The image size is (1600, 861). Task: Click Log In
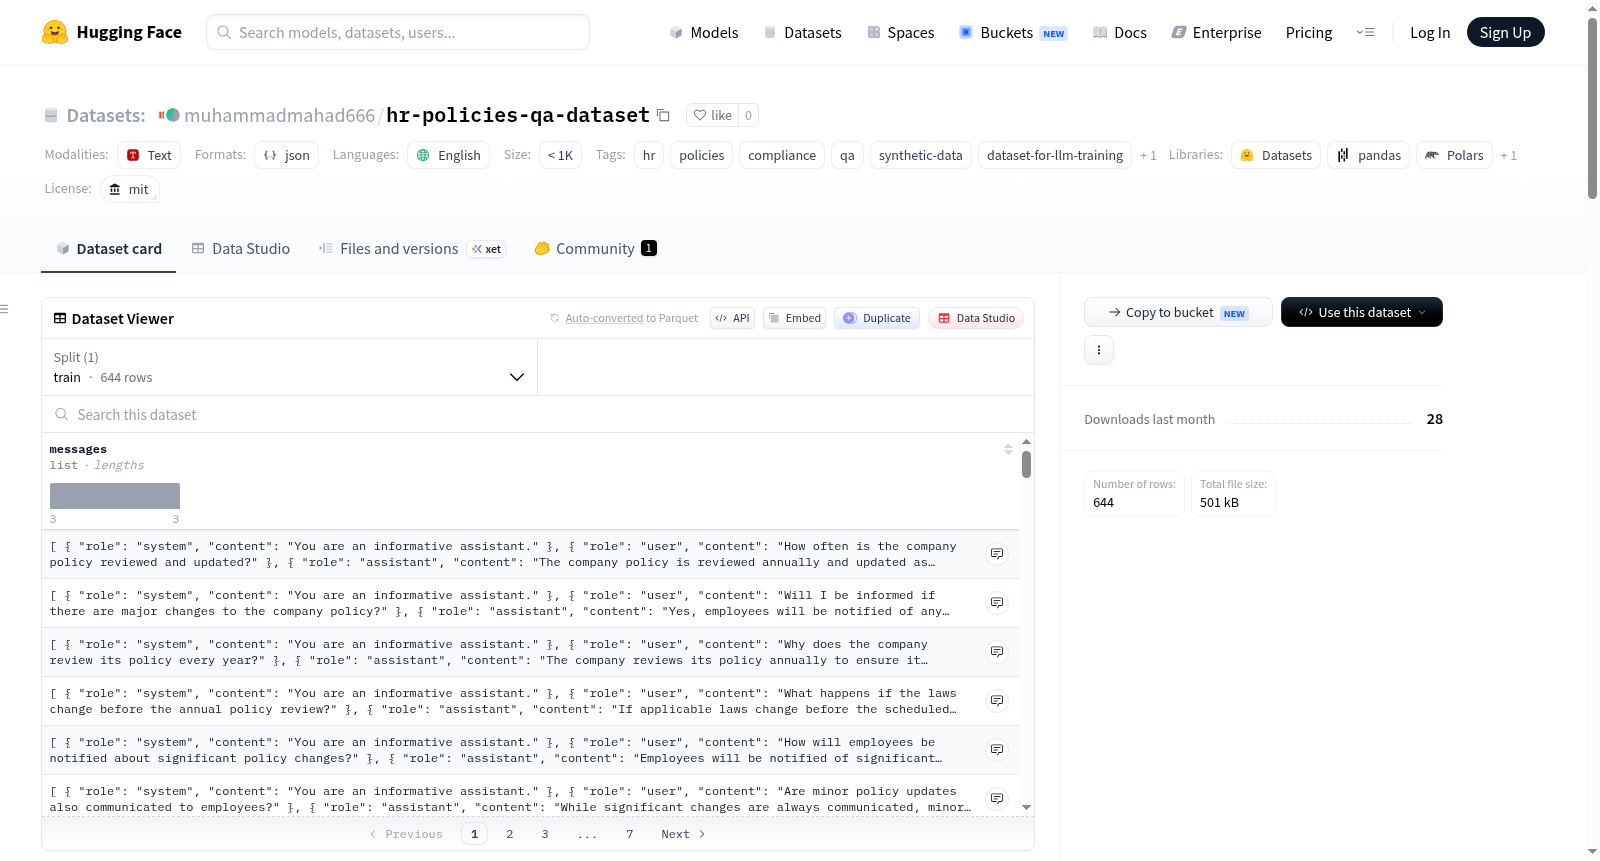(x=1430, y=33)
